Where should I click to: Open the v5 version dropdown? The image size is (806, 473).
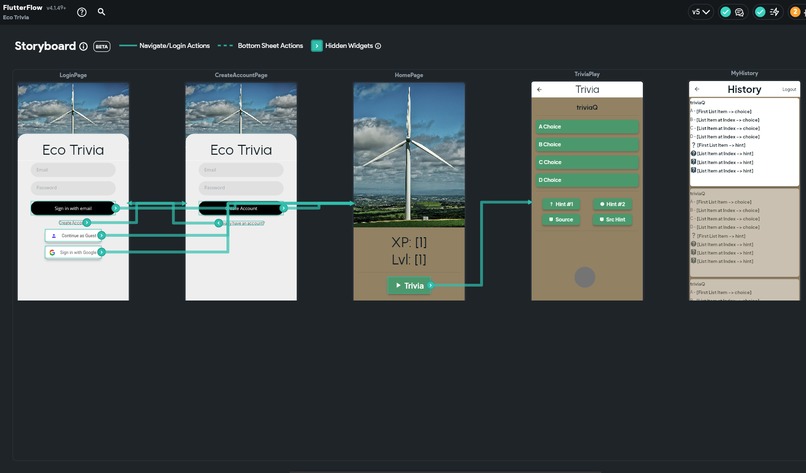701,12
